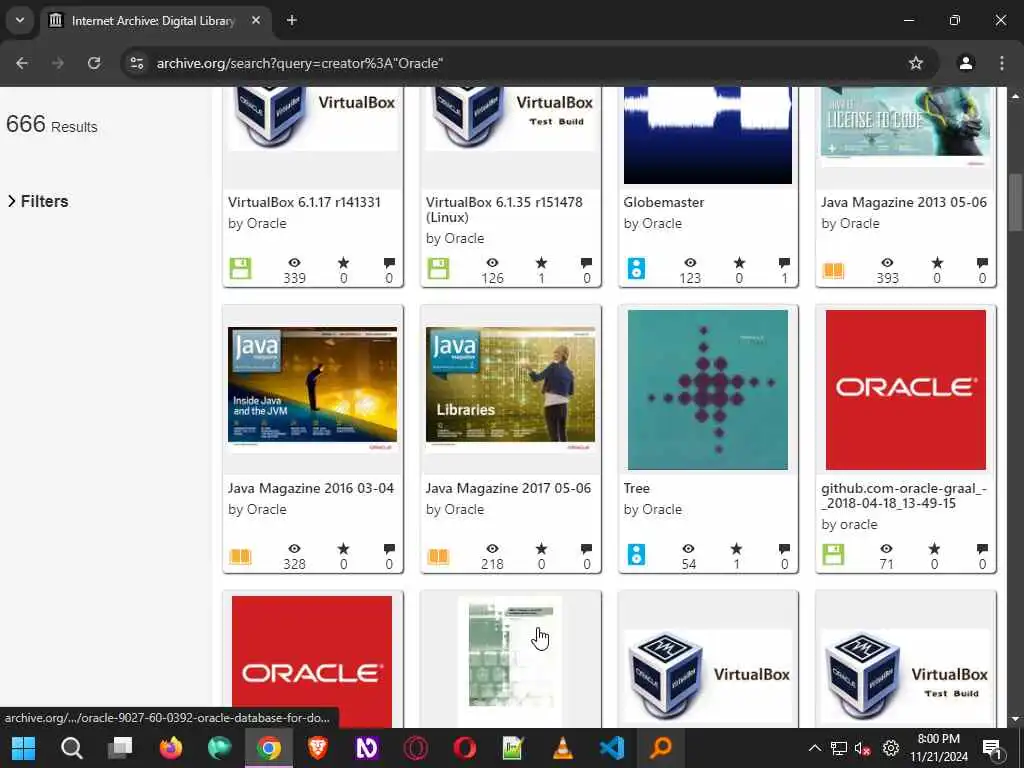Open github.com-oracle-graal_-_2018-04-18 title link

(x=904, y=496)
